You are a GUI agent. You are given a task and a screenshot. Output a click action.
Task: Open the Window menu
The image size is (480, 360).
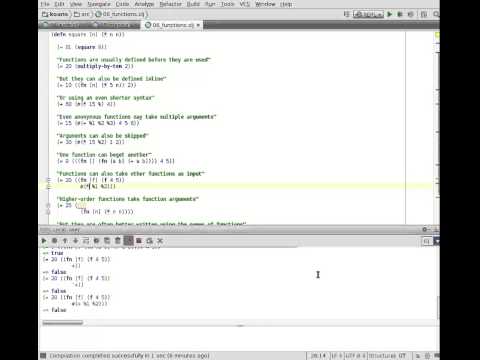click(x=265, y=4)
